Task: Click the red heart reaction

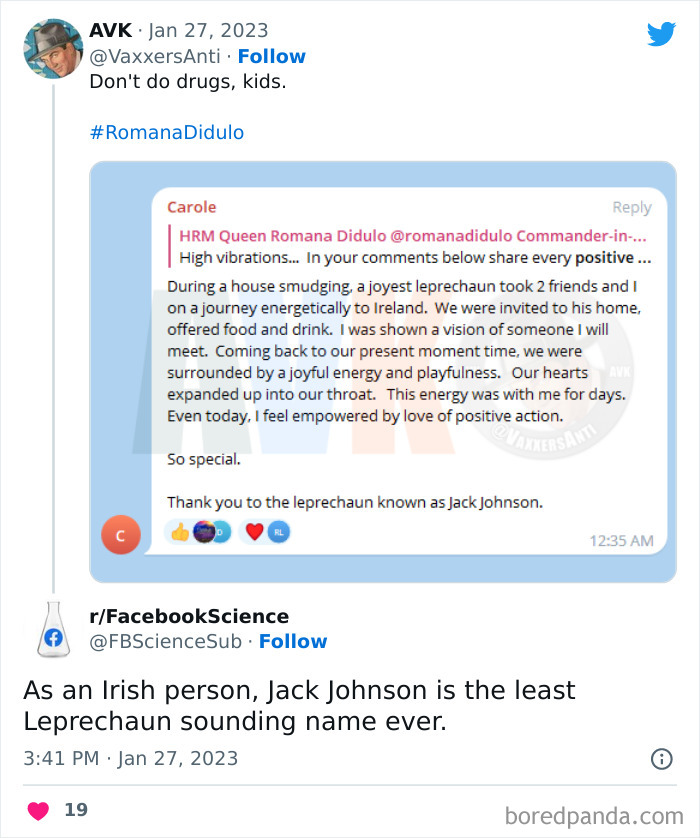Action: [254, 533]
